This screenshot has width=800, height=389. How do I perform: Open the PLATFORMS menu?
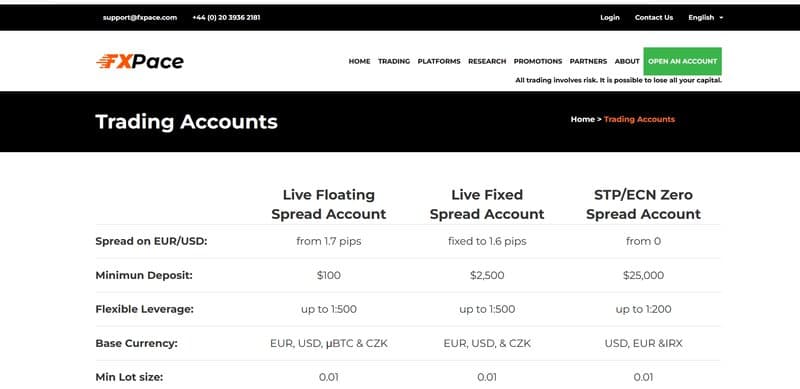pos(439,61)
